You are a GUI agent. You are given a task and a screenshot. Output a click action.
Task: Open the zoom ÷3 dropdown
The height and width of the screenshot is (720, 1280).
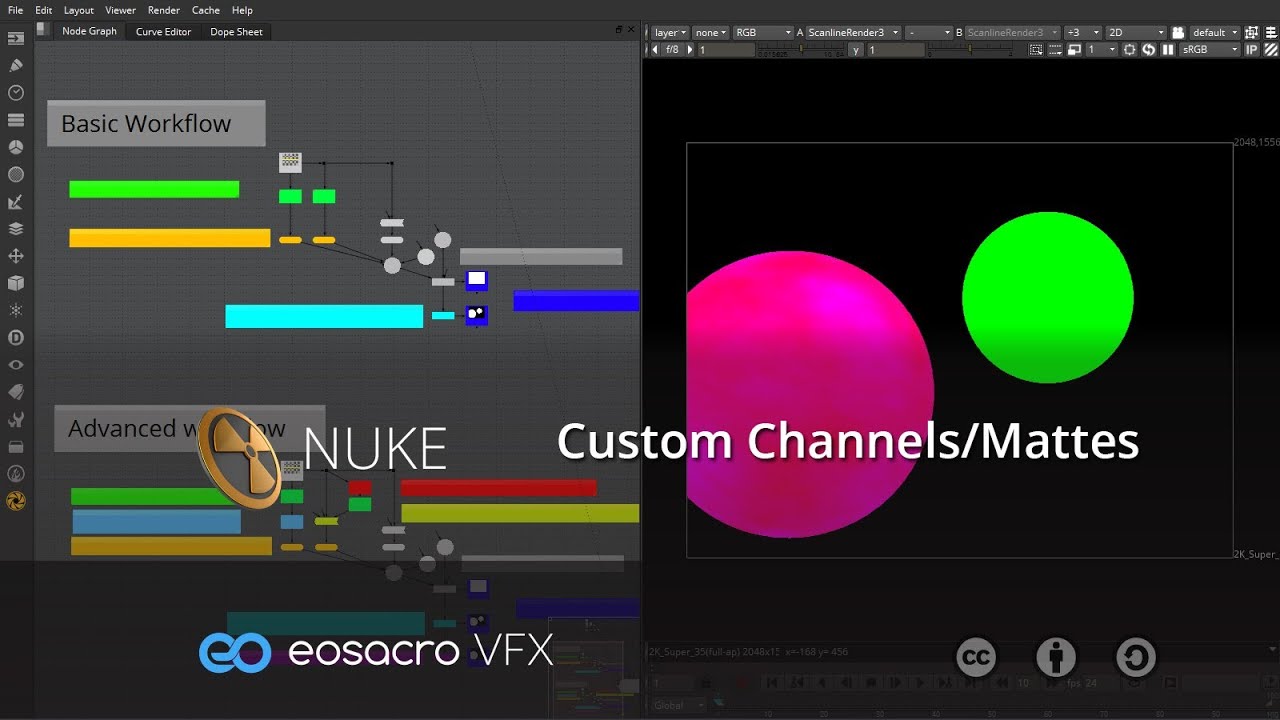(x=1082, y=33)
